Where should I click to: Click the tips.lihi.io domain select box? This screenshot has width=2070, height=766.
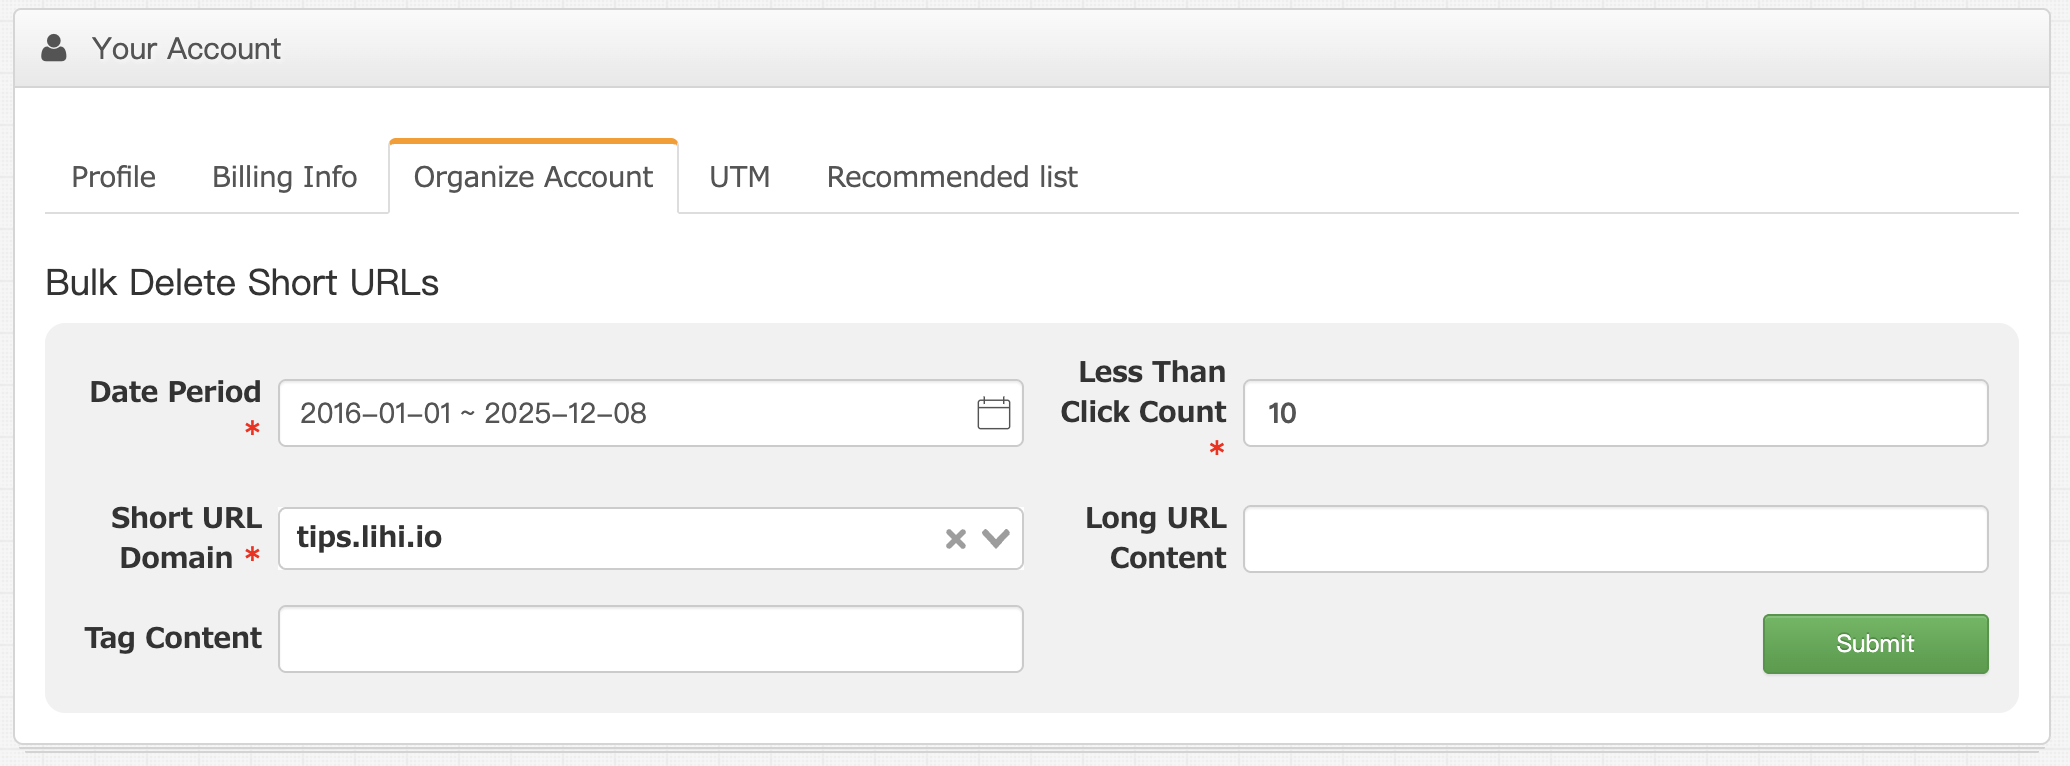click(600, 539)
